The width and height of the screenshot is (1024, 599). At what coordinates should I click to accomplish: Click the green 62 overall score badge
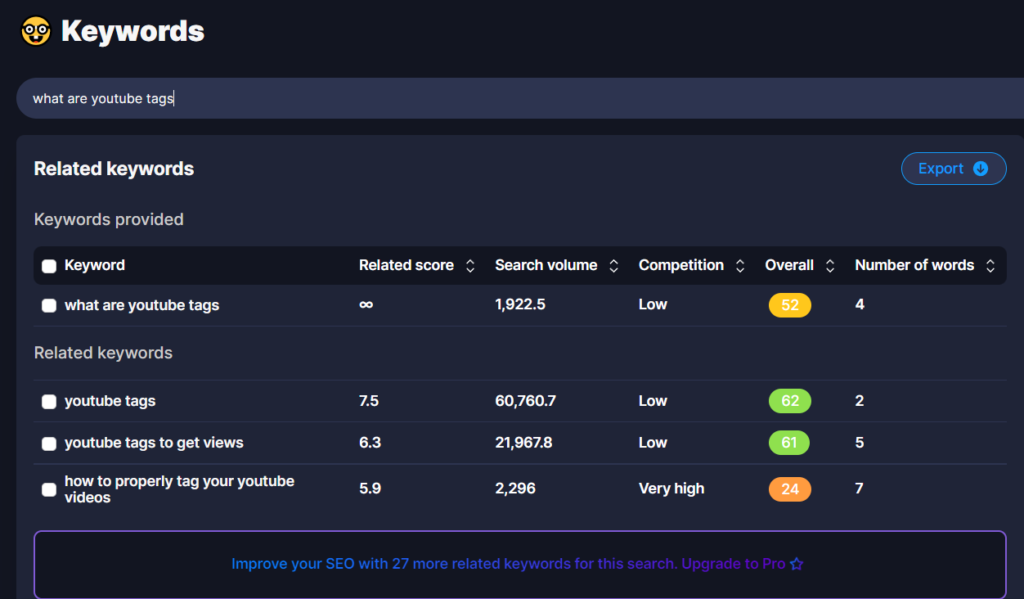tap(789, 401)
